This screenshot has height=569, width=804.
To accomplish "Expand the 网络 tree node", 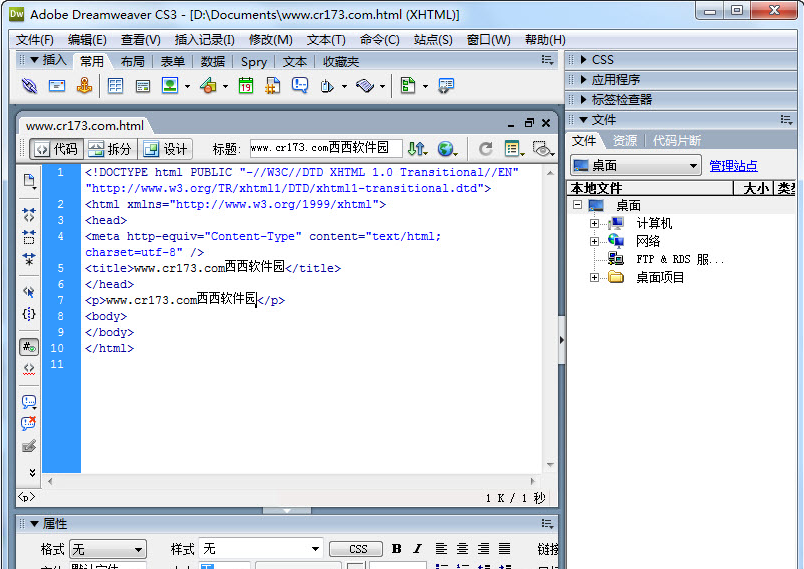I will coord(594,241).
